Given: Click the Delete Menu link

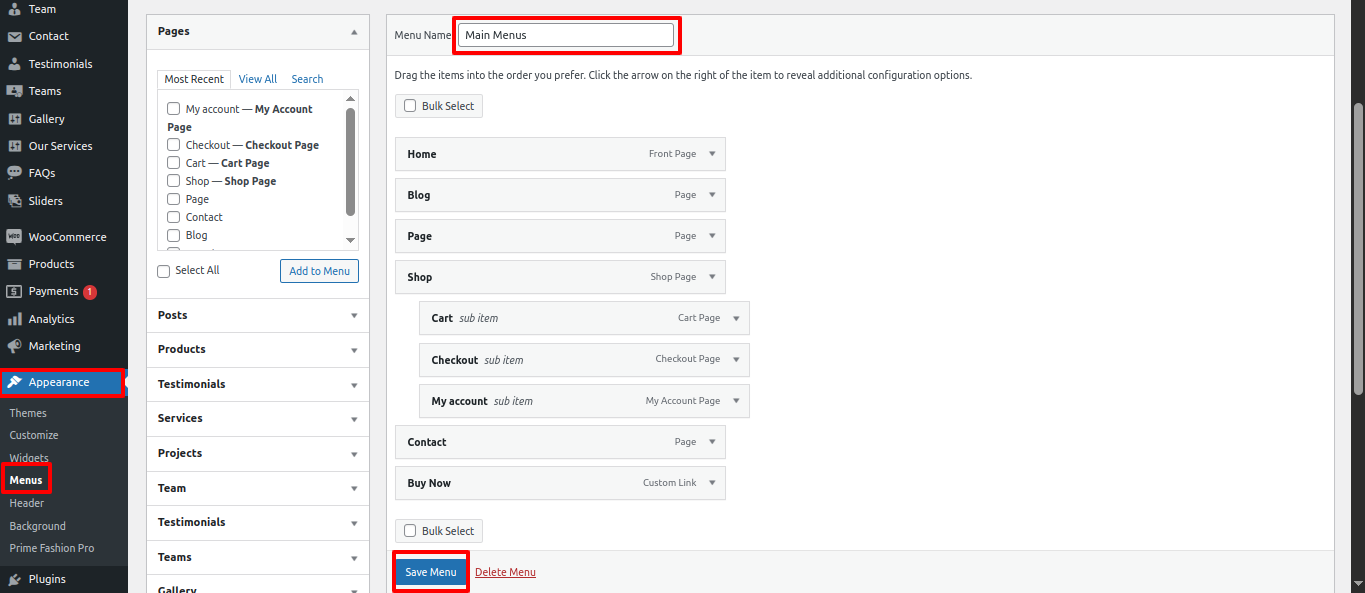Looking at the screenshot, I should click(505, 572).
